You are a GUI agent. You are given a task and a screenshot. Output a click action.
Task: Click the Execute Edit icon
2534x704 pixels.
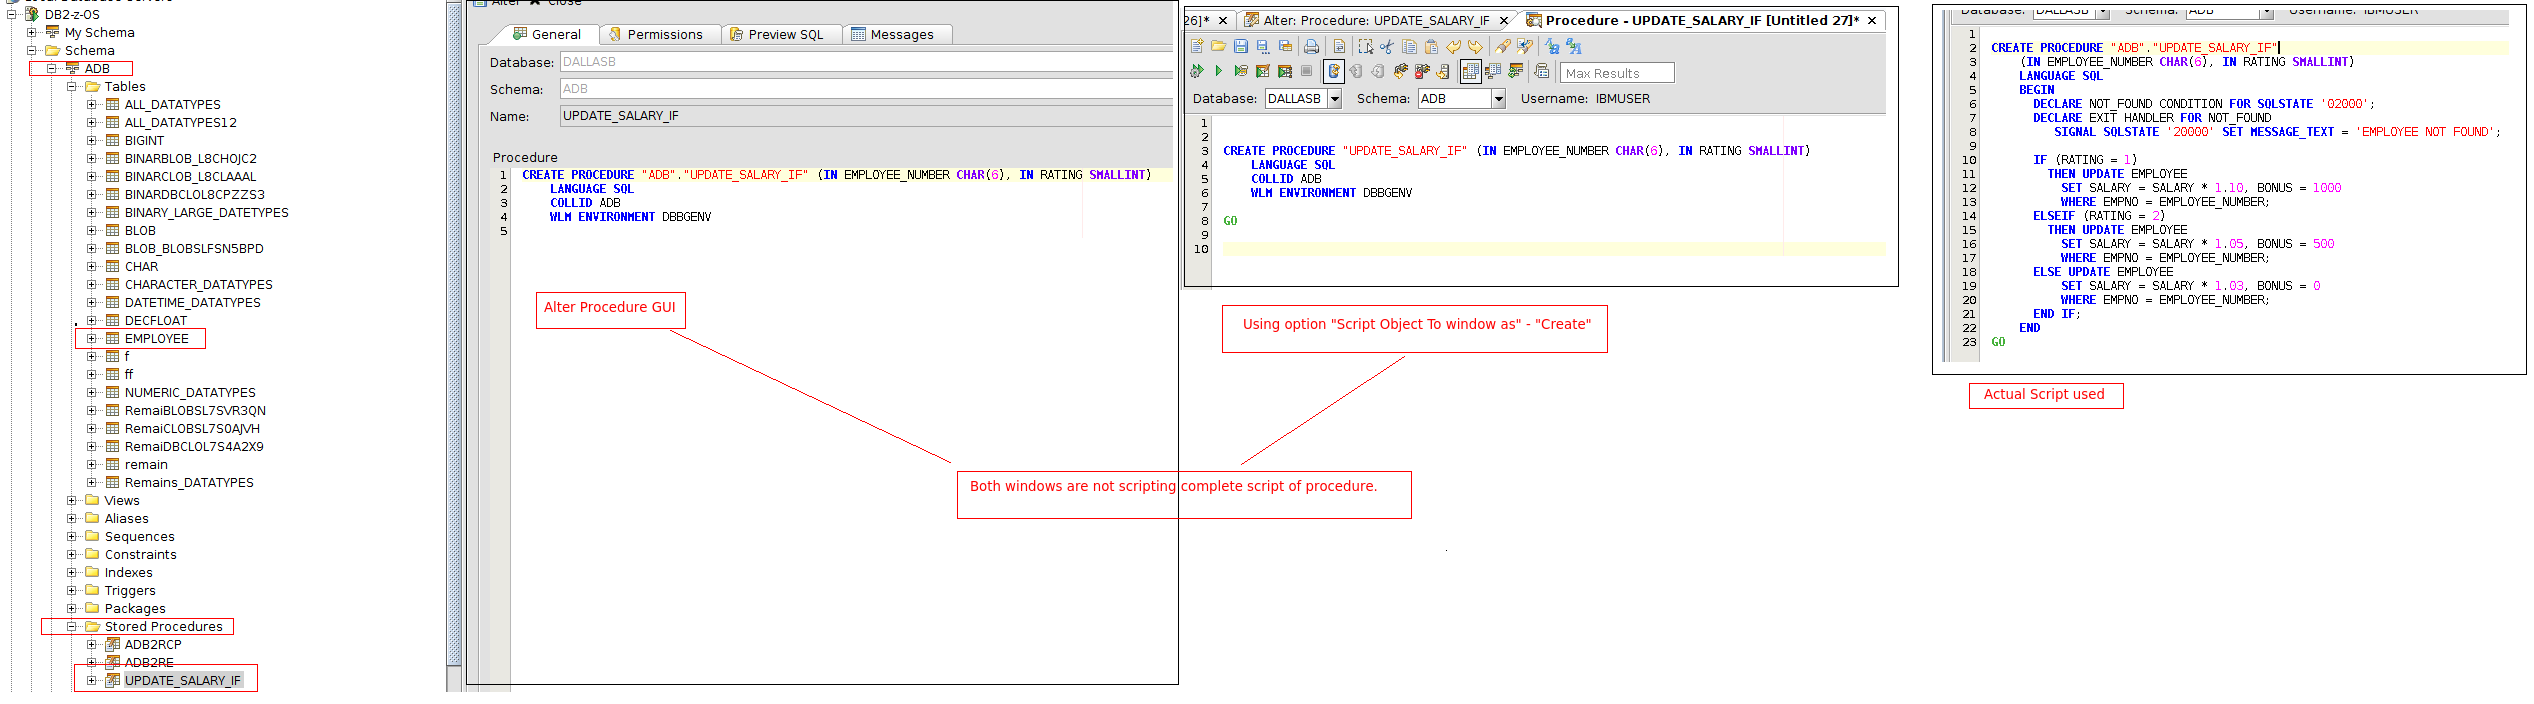[1263, 71]
